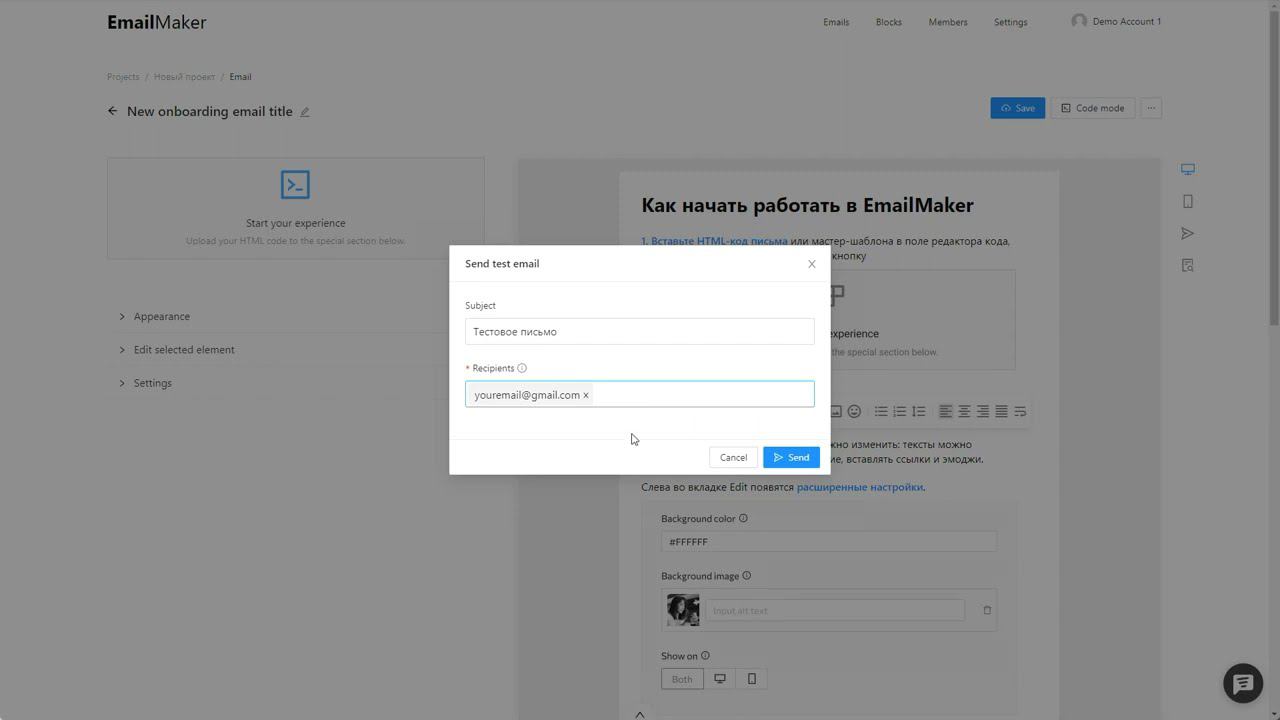The image size is (1280, 720).
Task: Align text center
Action: (x=964, y=411)
